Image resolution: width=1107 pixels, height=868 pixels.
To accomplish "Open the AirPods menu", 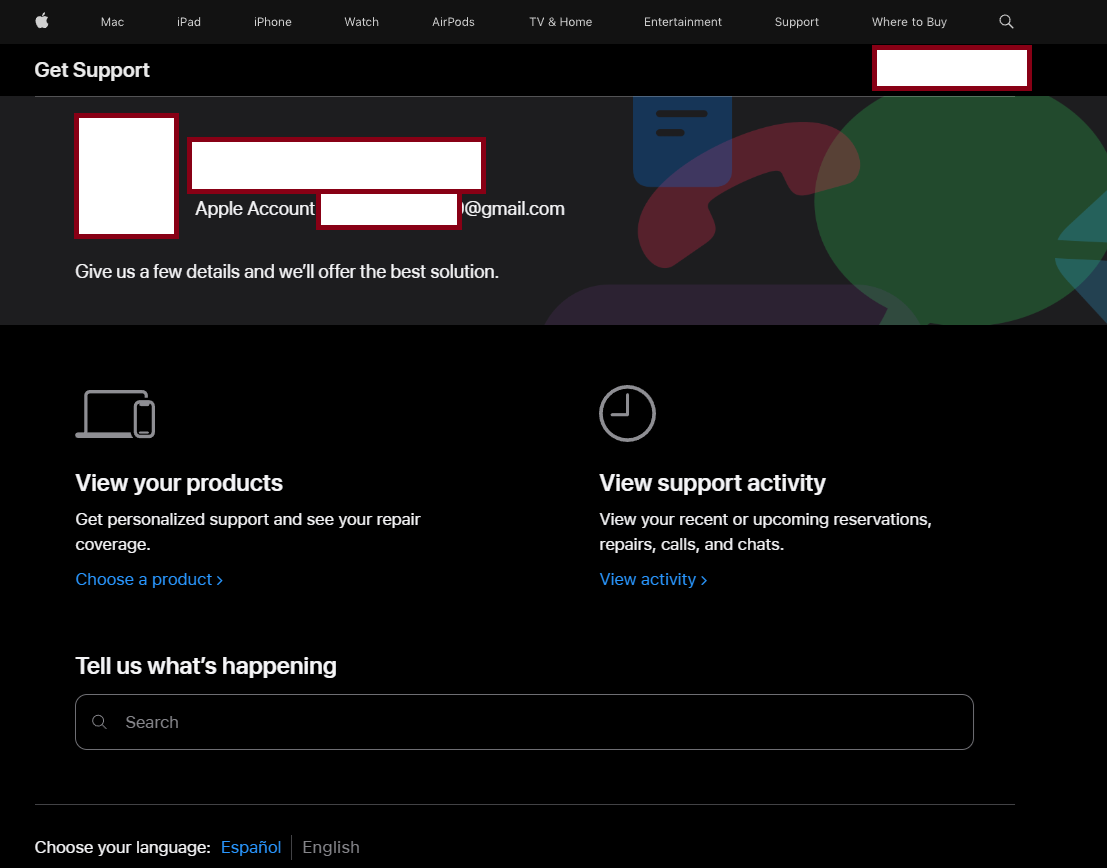I will (453, 22).
